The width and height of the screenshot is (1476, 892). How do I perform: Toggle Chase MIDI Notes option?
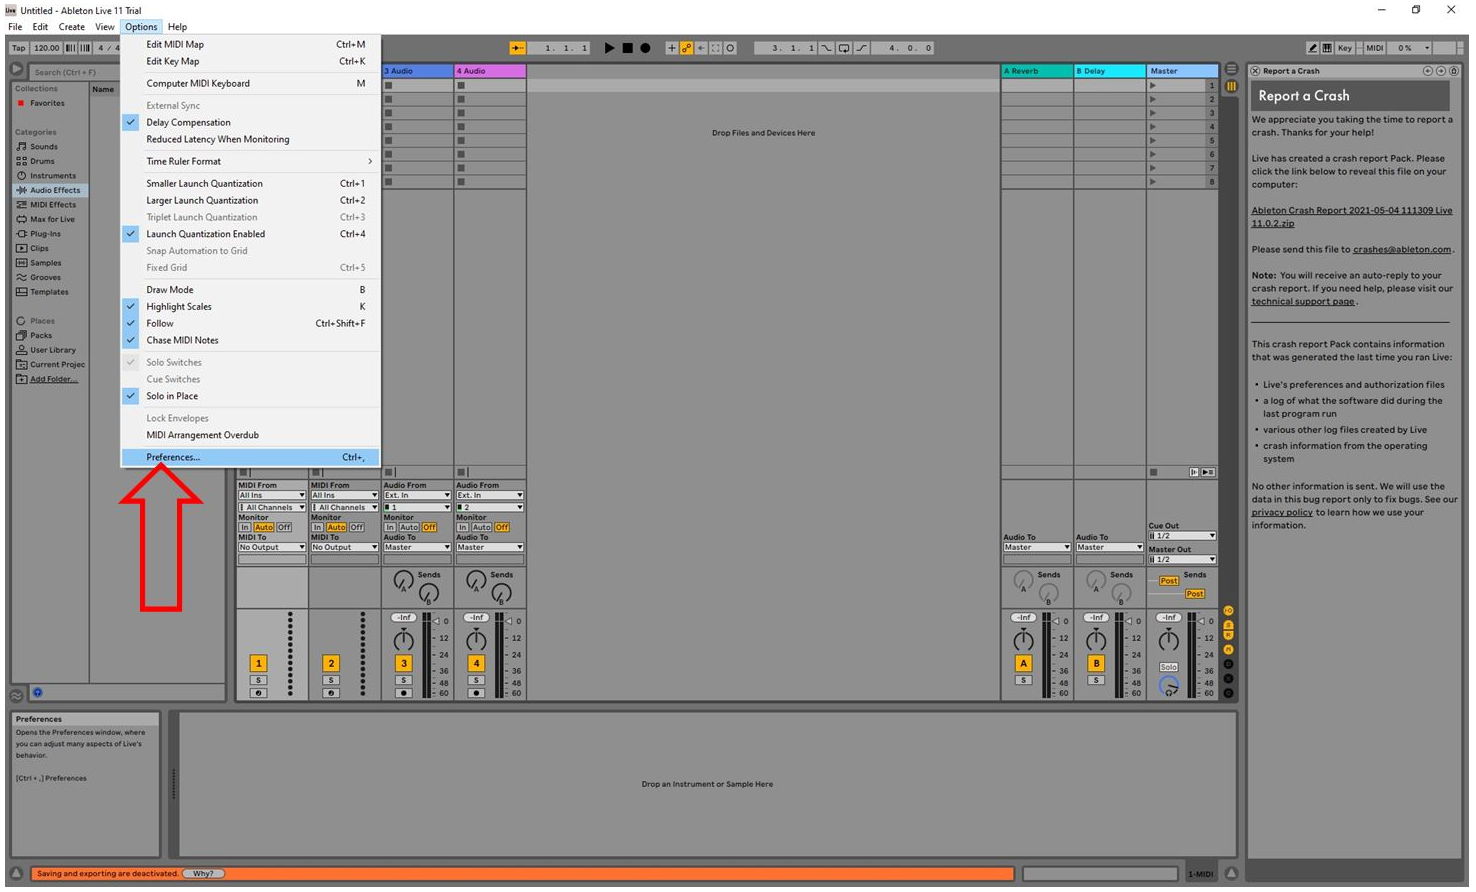(x=249, y=340)
